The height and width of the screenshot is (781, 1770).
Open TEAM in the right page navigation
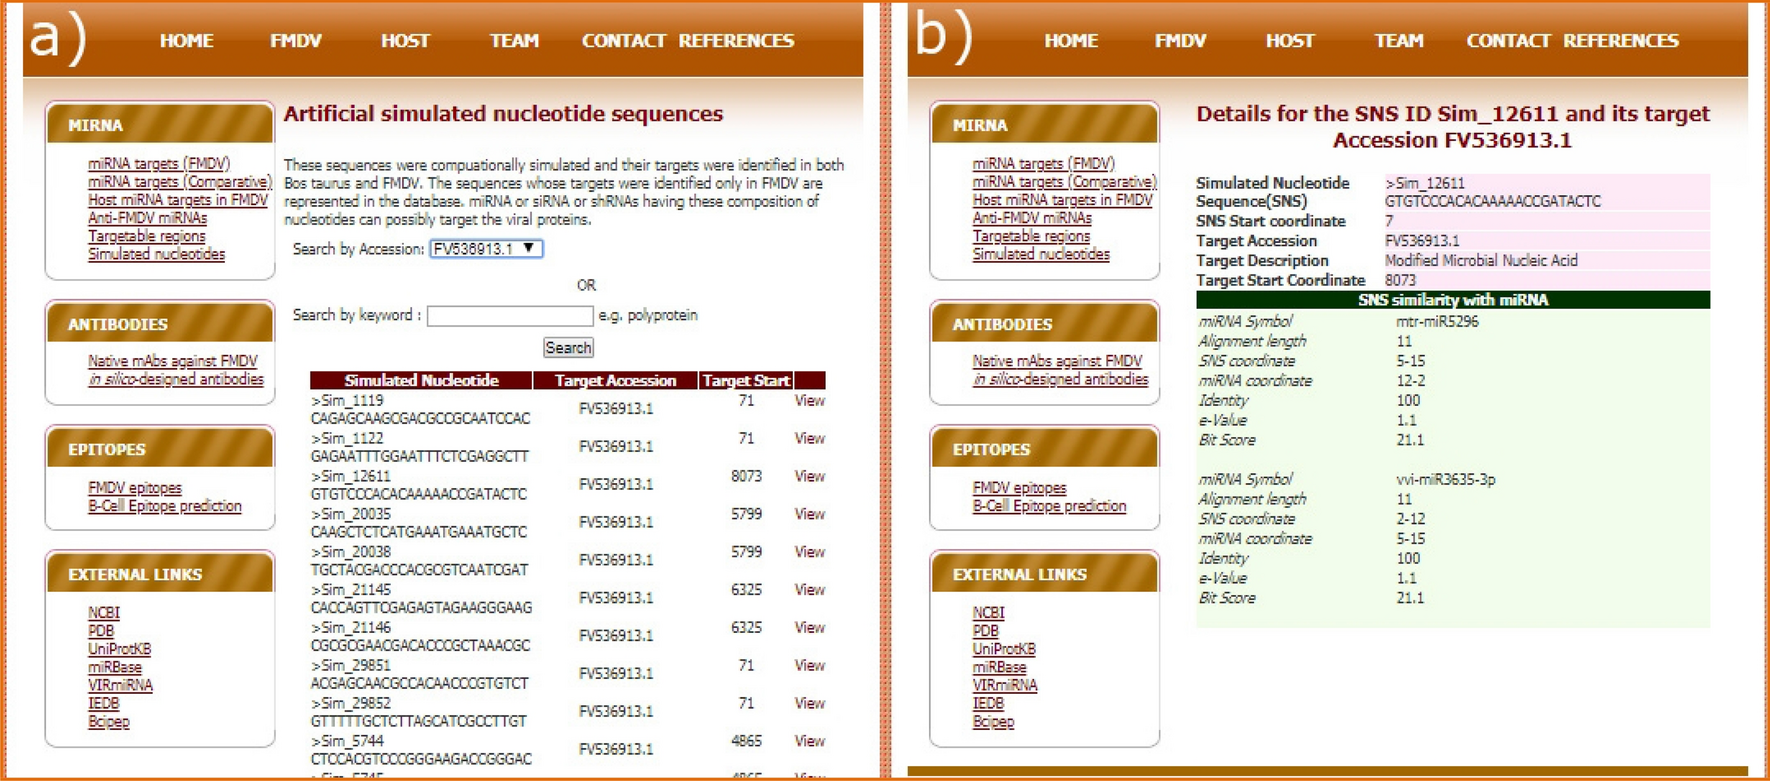tap(1399, 41)
